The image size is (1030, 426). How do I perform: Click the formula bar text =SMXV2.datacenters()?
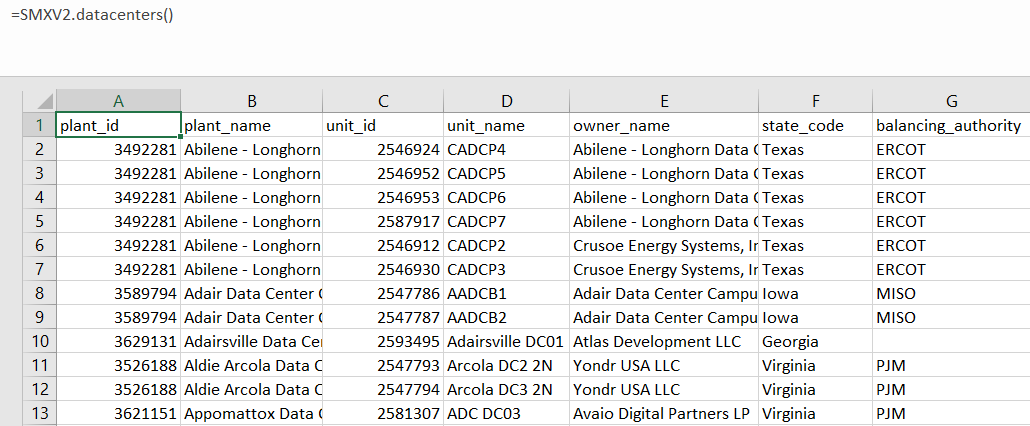tap(92, 14)
